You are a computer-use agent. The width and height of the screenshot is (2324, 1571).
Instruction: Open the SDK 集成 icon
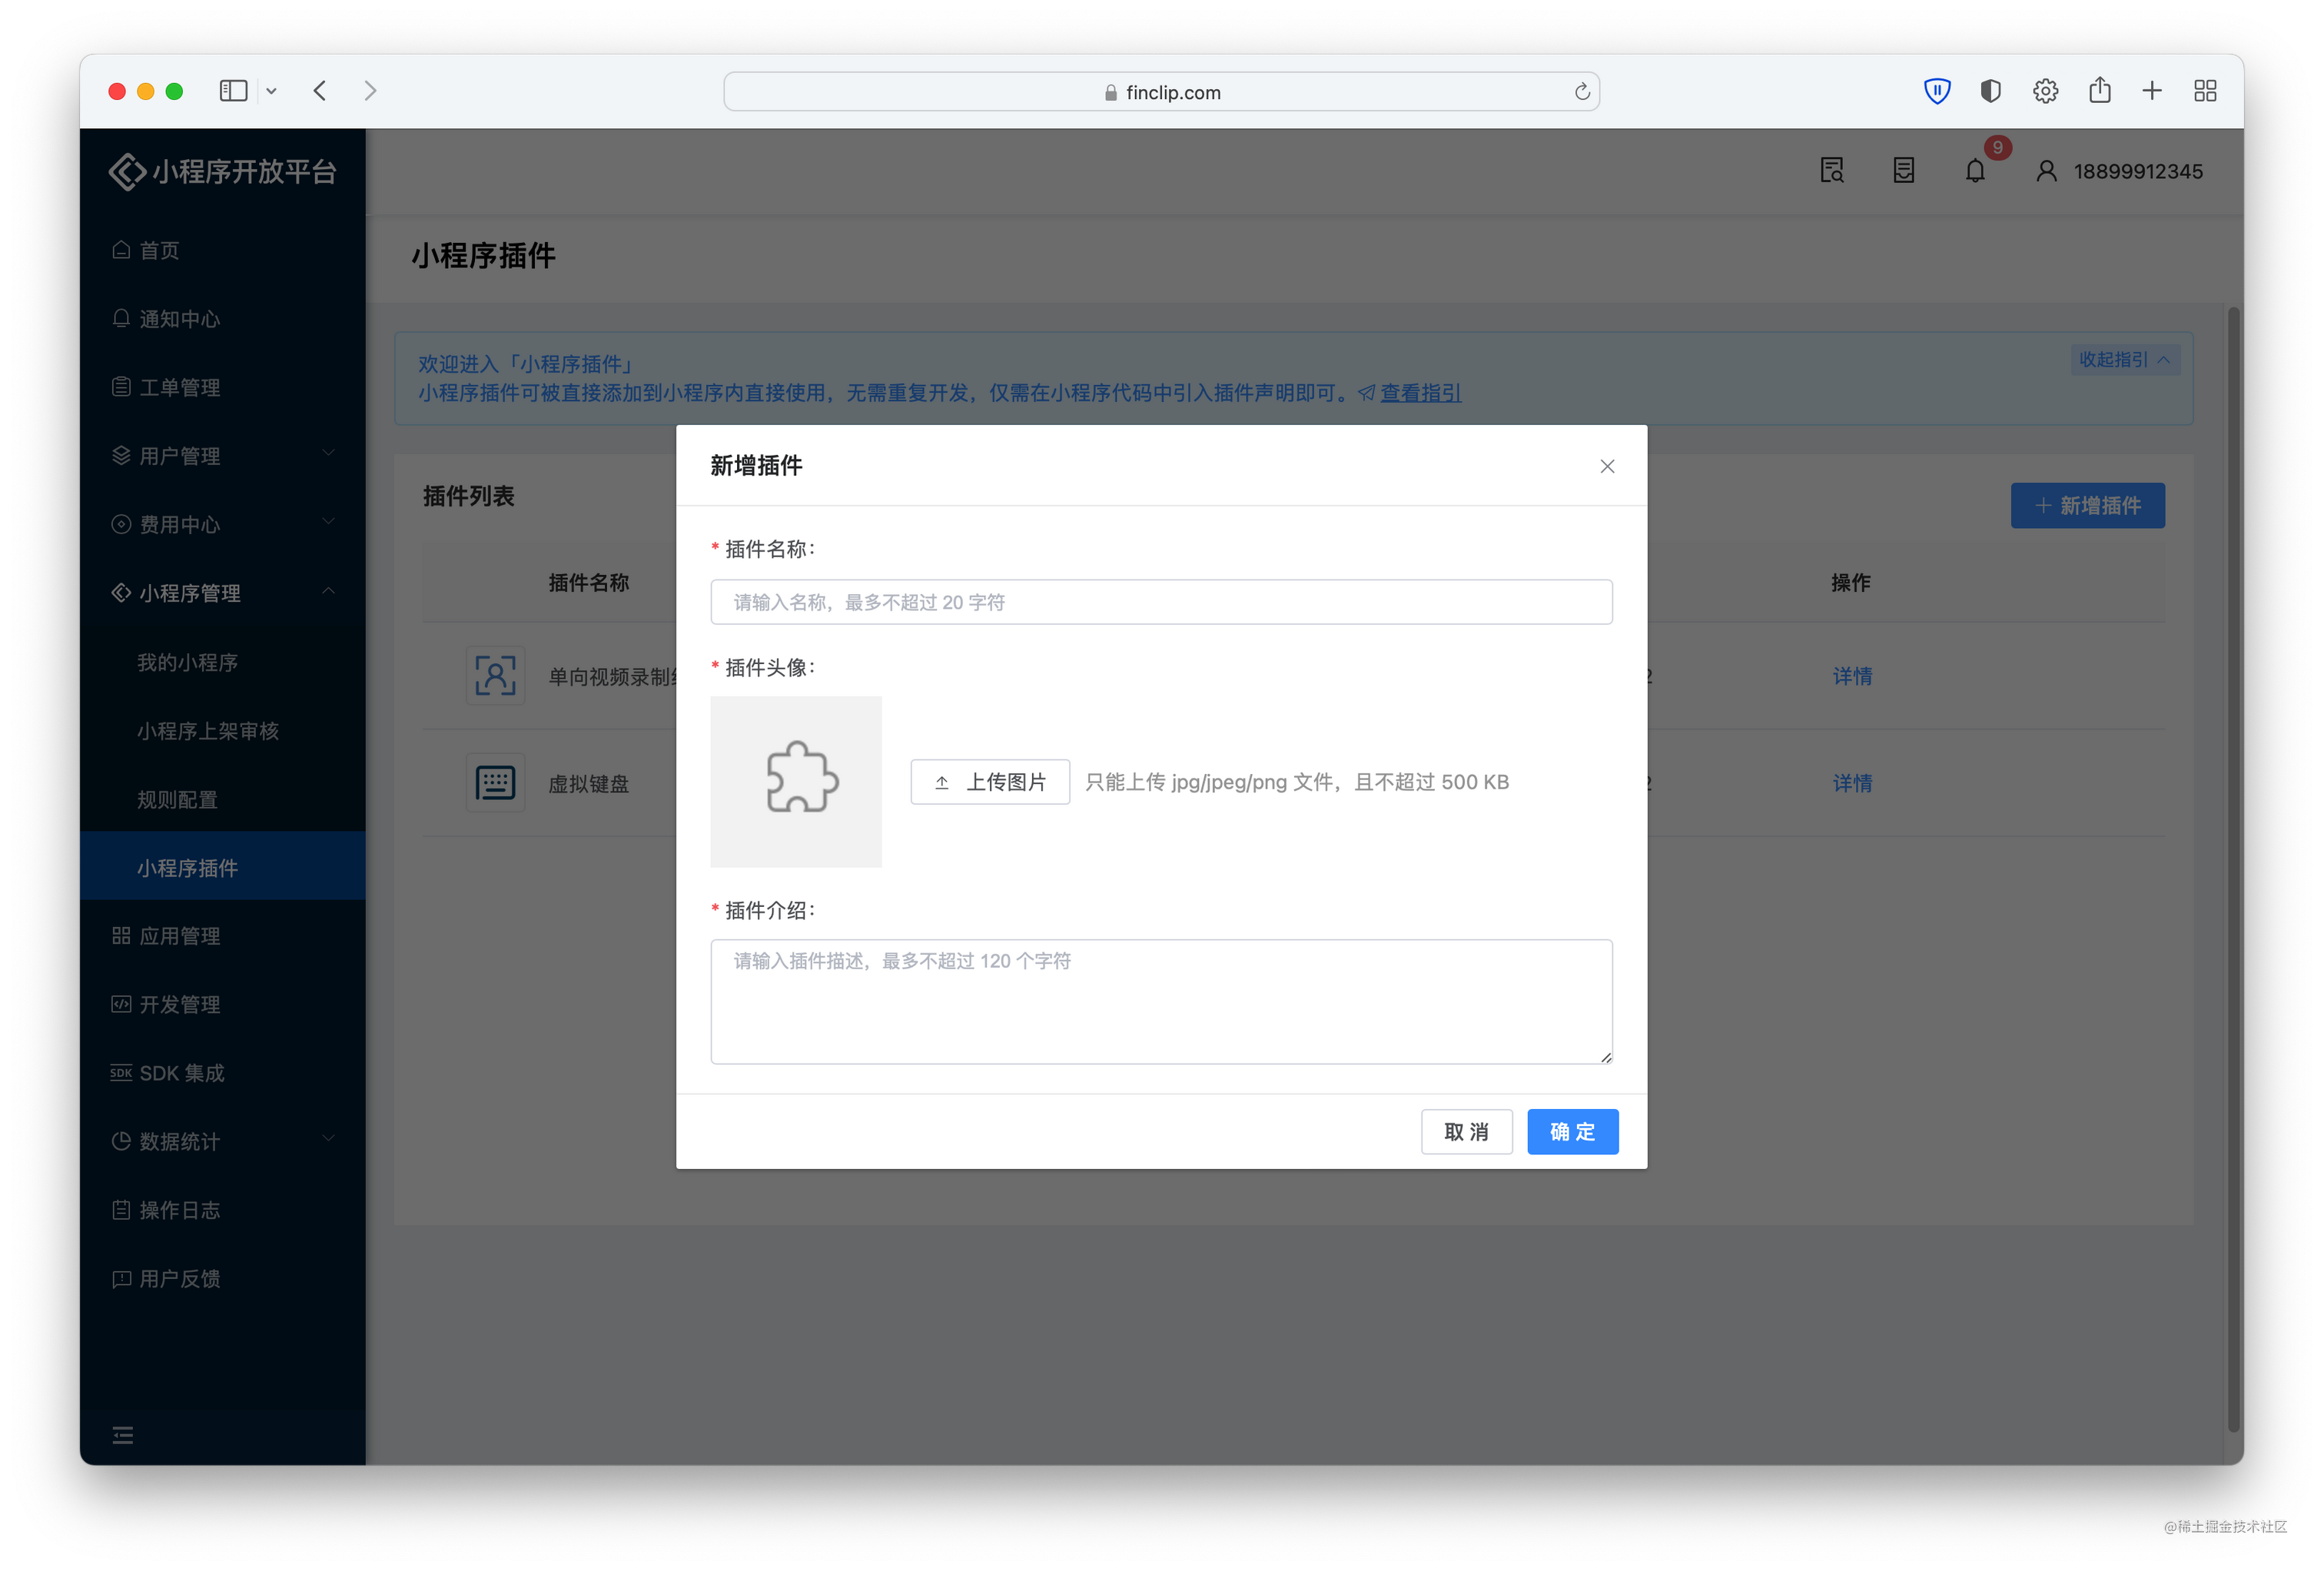pyautogui.click(x=121, y=1073)
